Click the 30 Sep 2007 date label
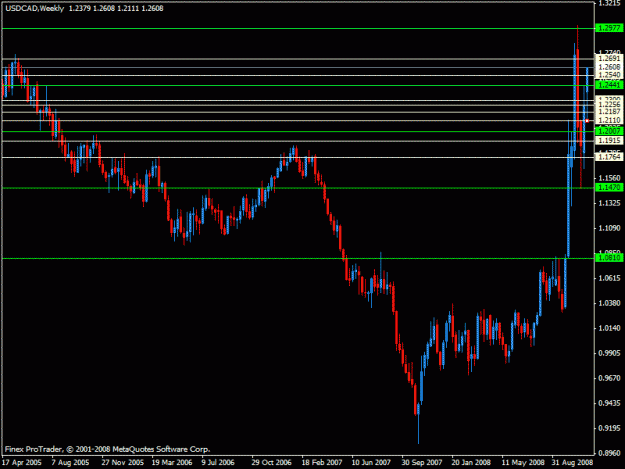625x469 pixels. [x=422, y=463]
